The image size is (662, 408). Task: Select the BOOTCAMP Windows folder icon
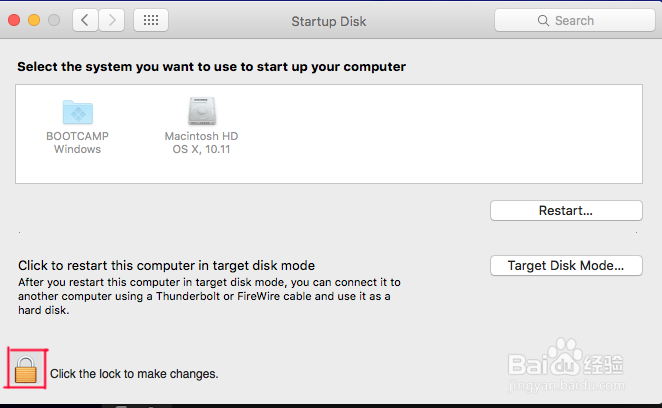(77, 111)
